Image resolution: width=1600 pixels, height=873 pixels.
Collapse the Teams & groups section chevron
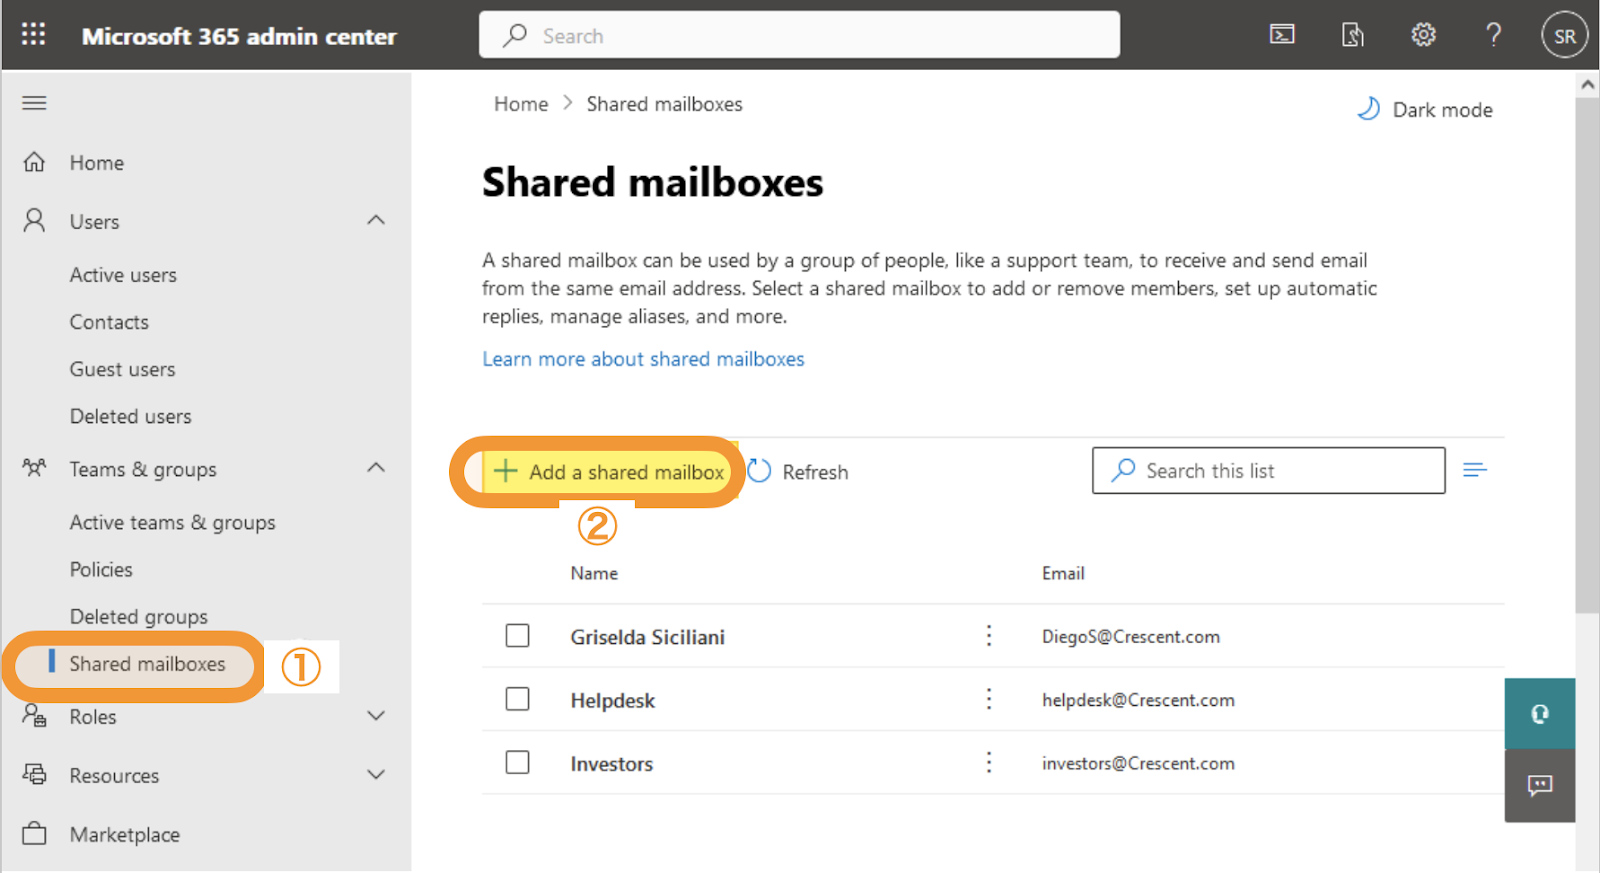coord(376,468)
